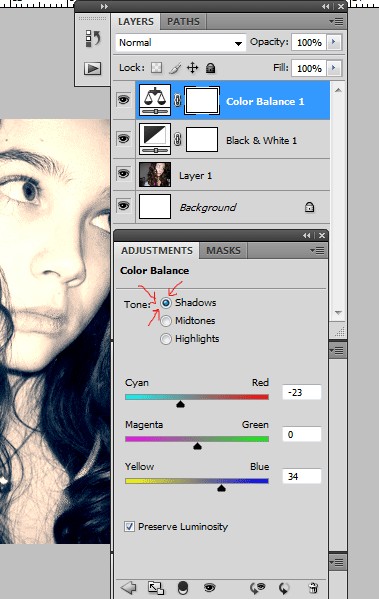Click Layers panel scroll up arrow
This screenshot has height=599, width=379.
pos(338,90)
